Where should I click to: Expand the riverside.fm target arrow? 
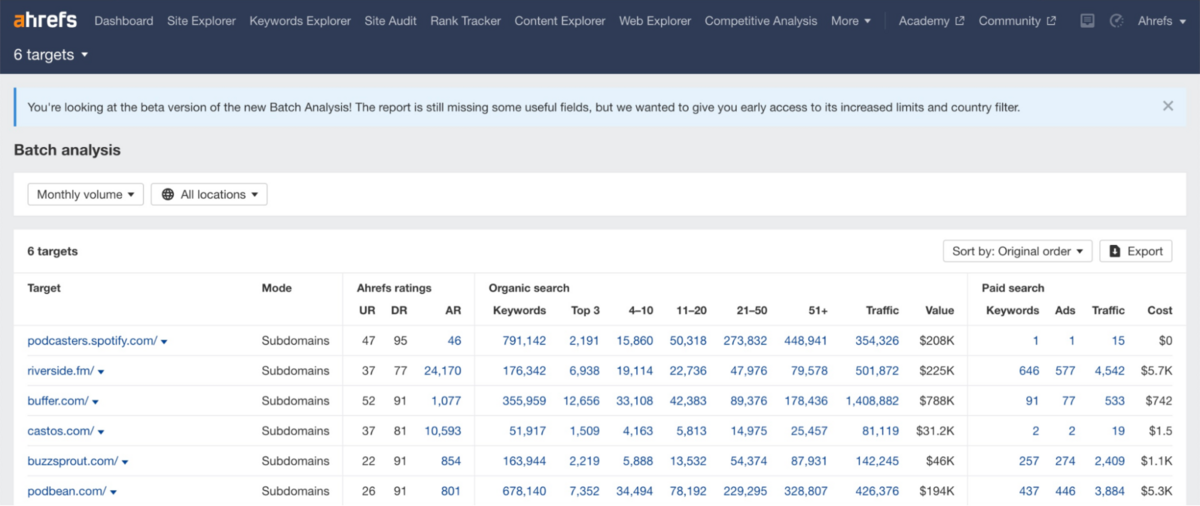click(x=101, y=372)
